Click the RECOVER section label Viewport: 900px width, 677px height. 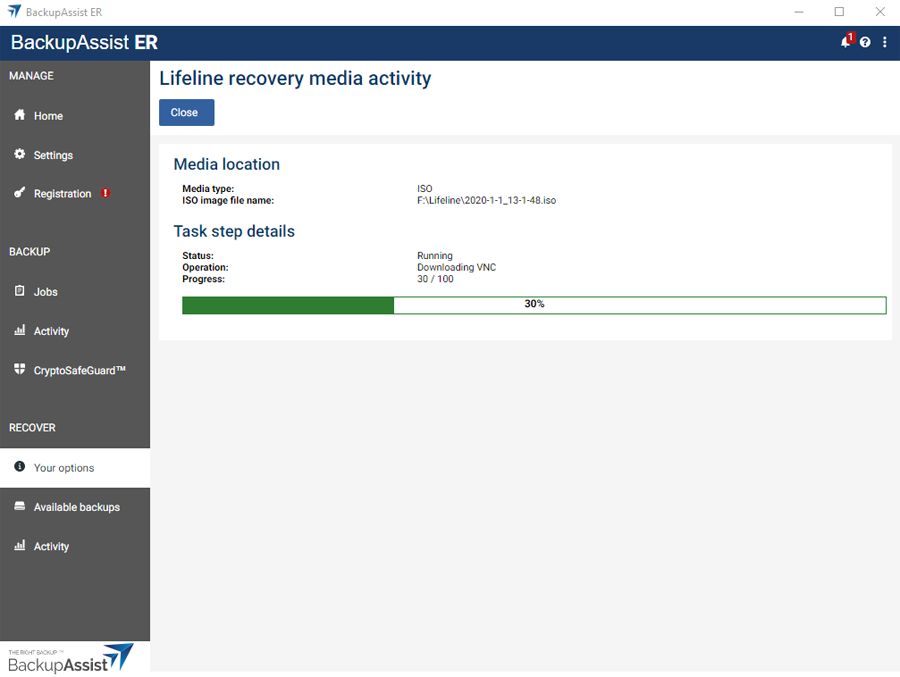[32, 428]
